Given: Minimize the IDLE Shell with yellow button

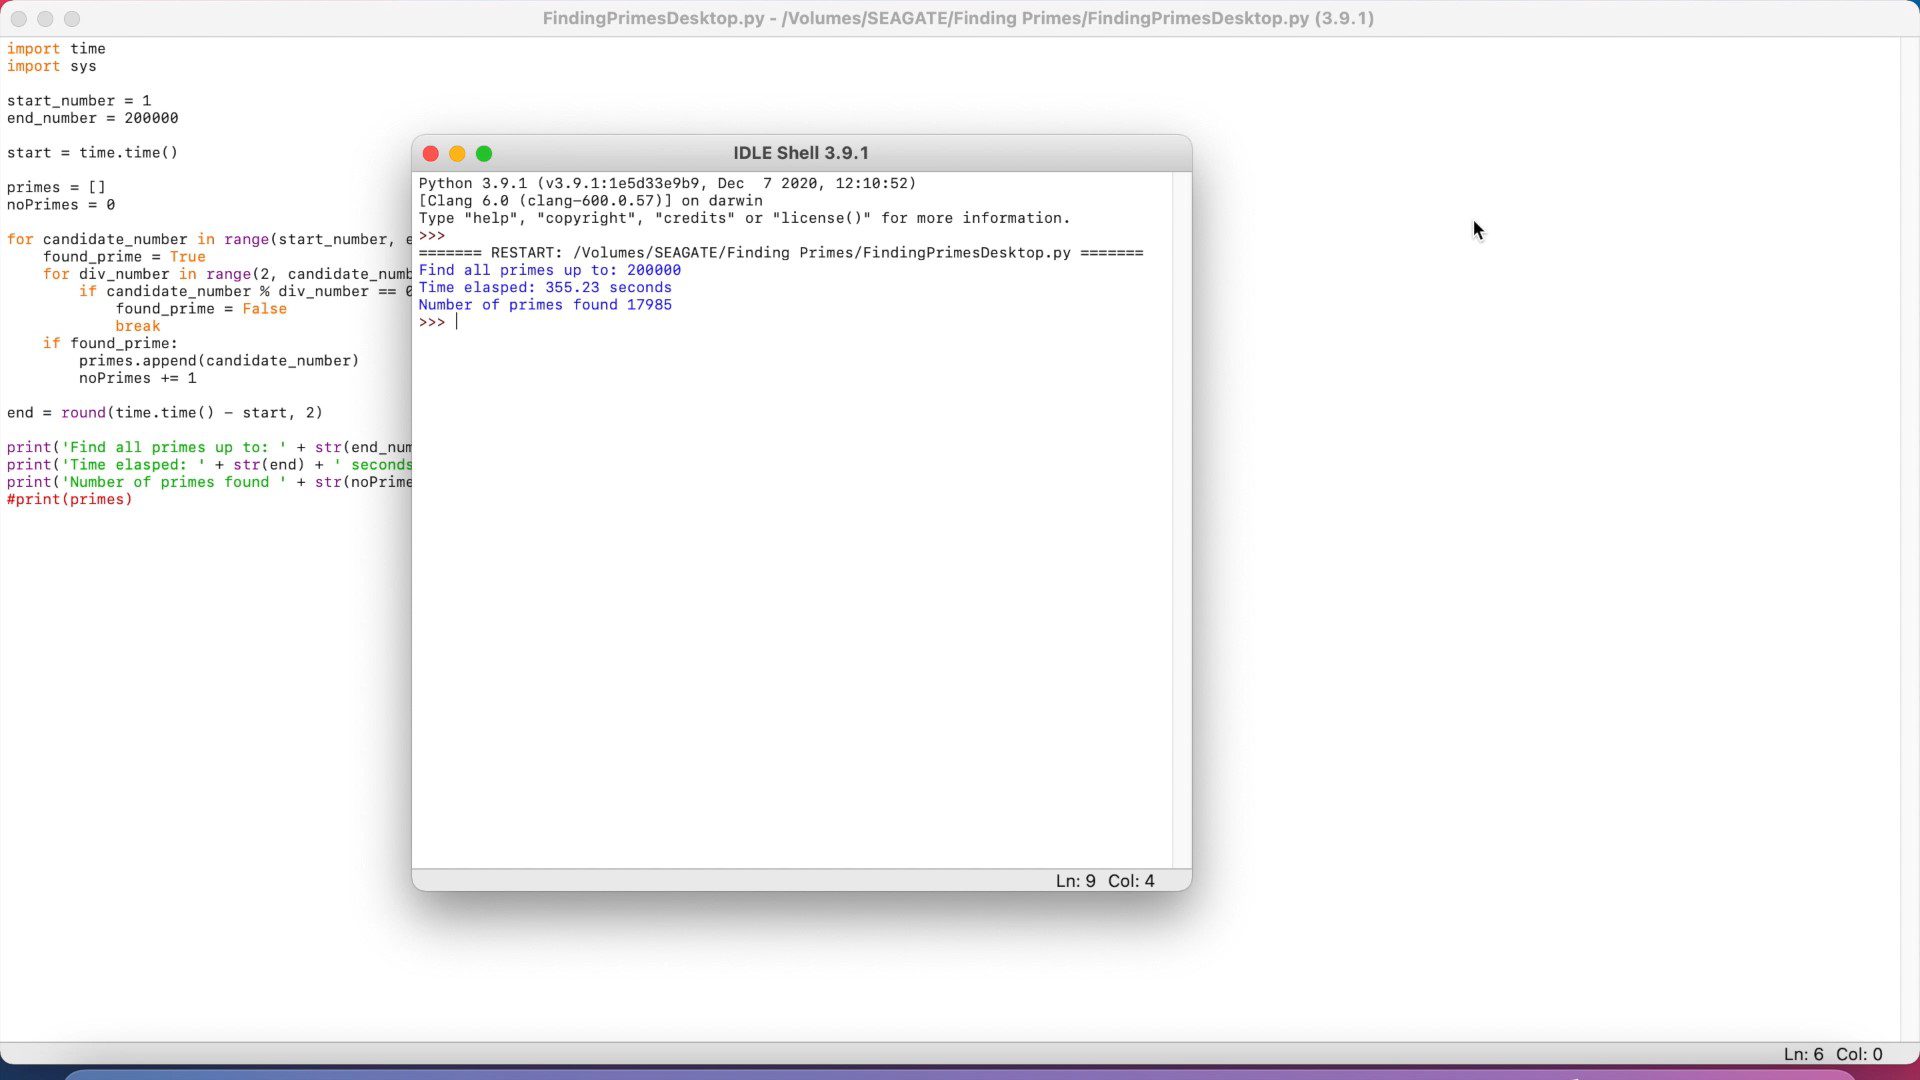Looking at the screenshot, I should coord(457,154).
